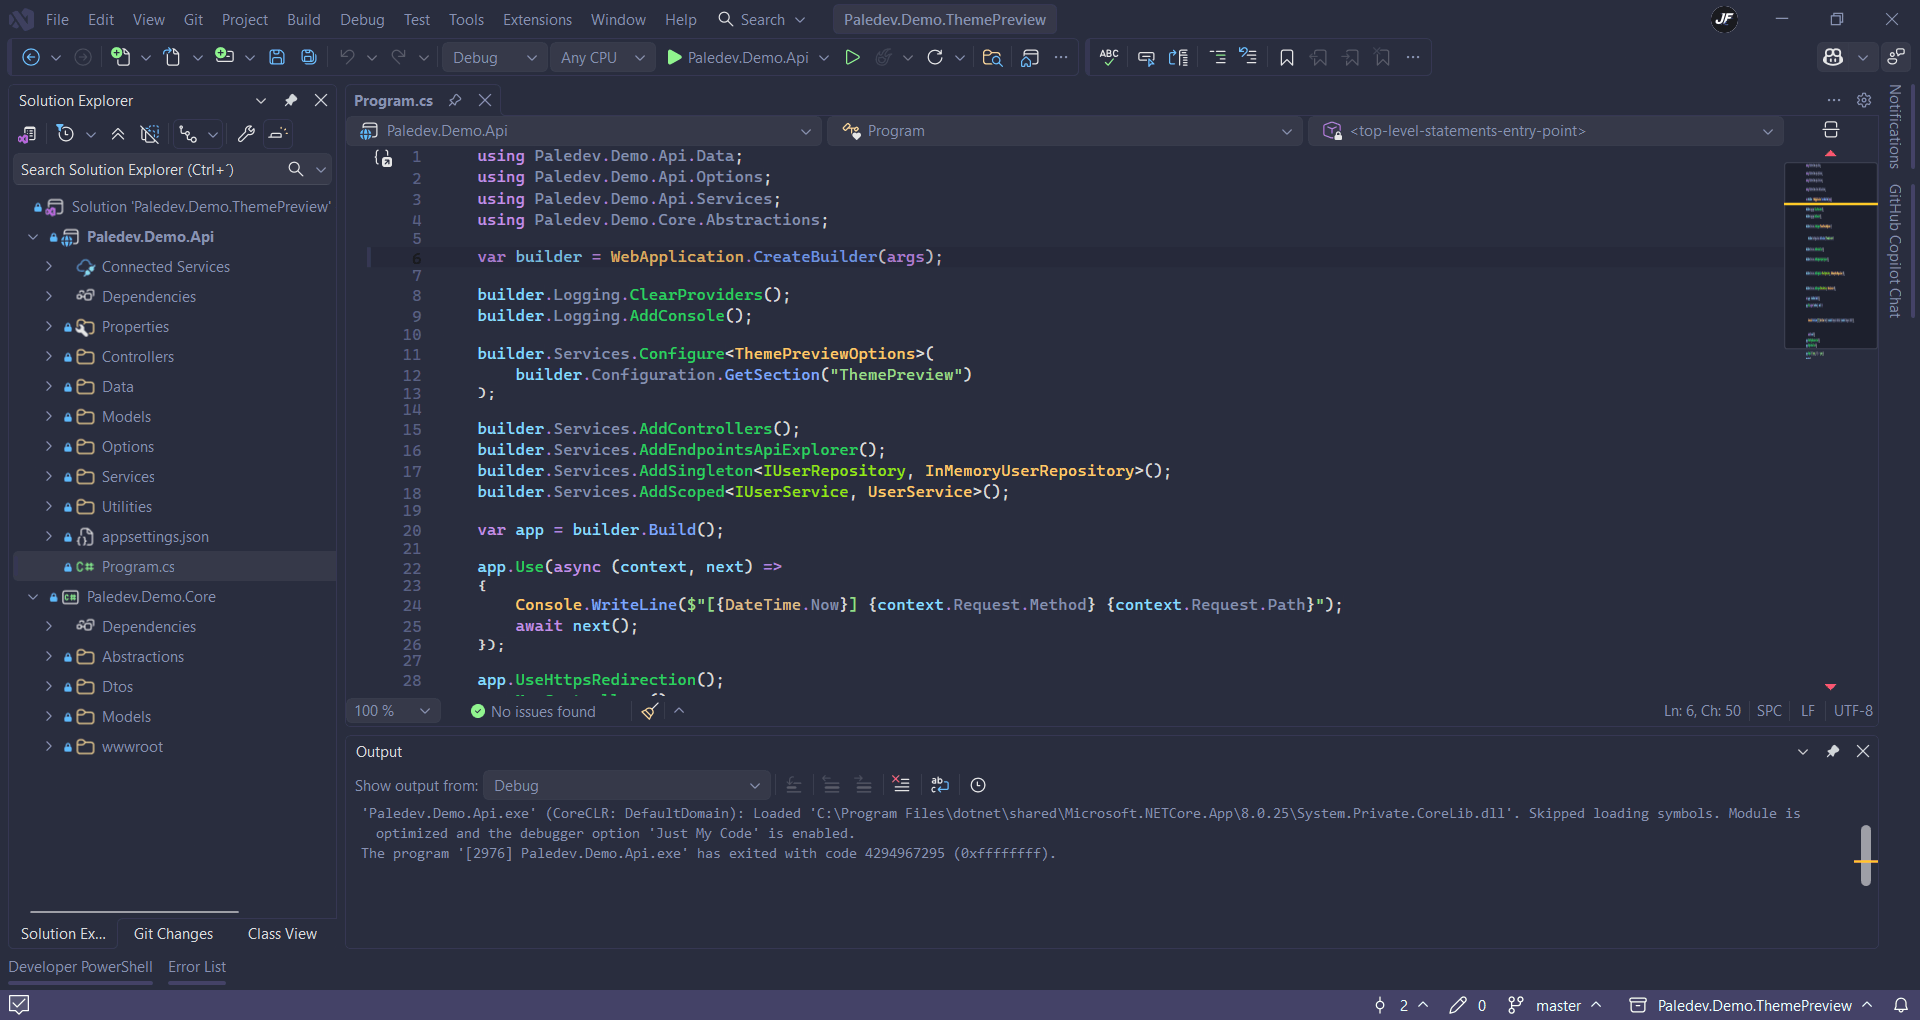
Task: Clear all text in the Output window
Action: tap(901, 785)
